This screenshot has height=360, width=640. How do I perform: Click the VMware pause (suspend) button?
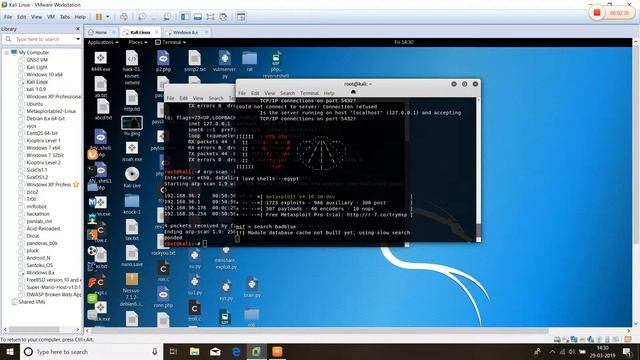[x=99, y=17]
